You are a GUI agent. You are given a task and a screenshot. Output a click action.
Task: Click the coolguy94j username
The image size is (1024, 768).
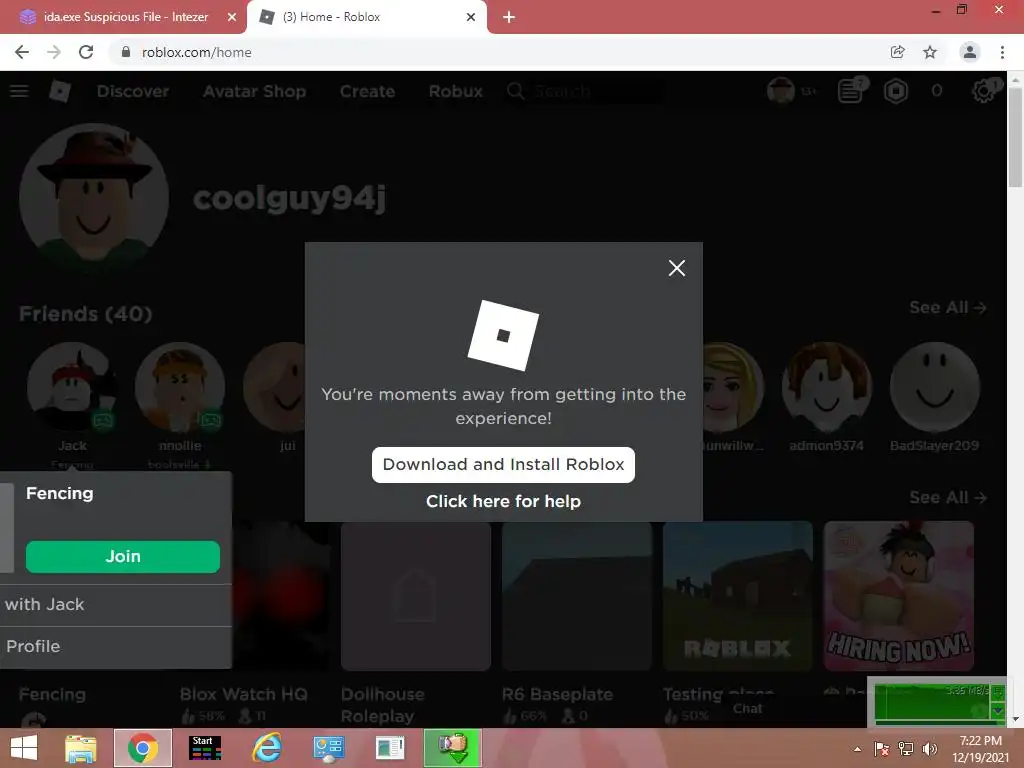[x=289, y=198]
